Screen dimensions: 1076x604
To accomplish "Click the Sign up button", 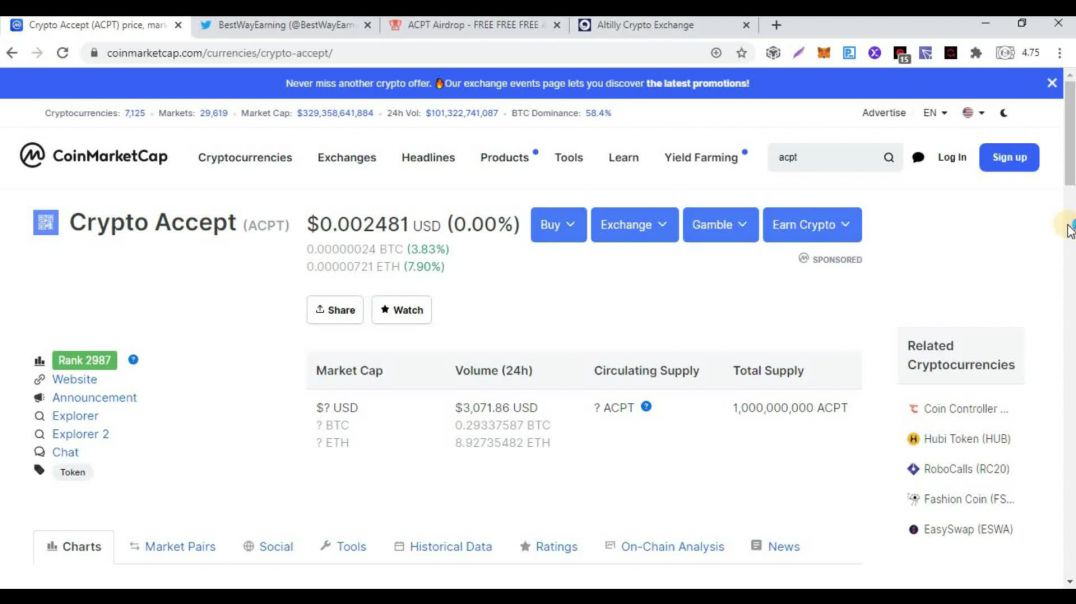I will pos(1009,157).
